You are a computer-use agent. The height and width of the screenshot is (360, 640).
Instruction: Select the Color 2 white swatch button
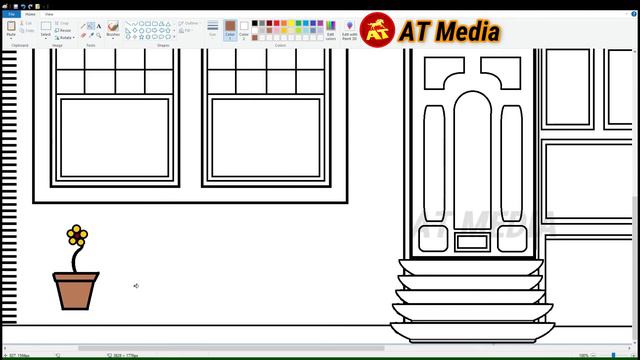tap(244, 30)
